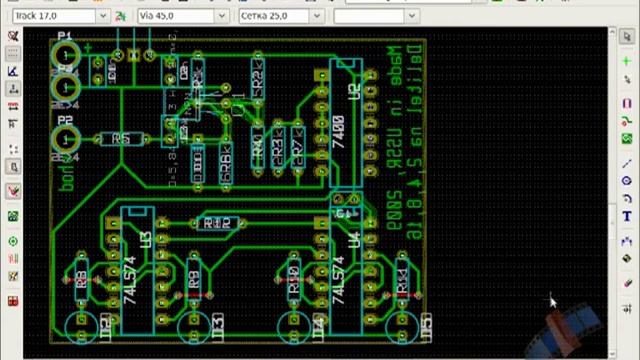Viewport: 640px width, 360px height.
Task: Set units to inches
Action: (13, 89)
